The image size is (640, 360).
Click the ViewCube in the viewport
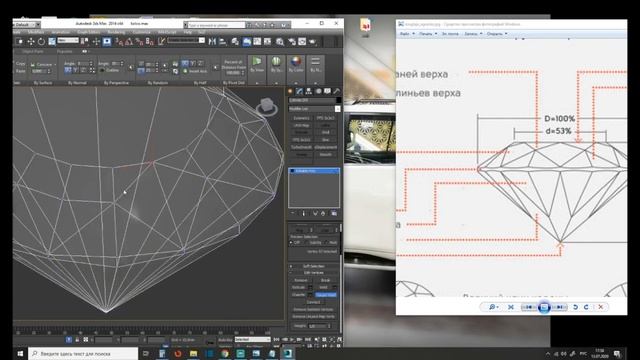[x=267, y=106]
